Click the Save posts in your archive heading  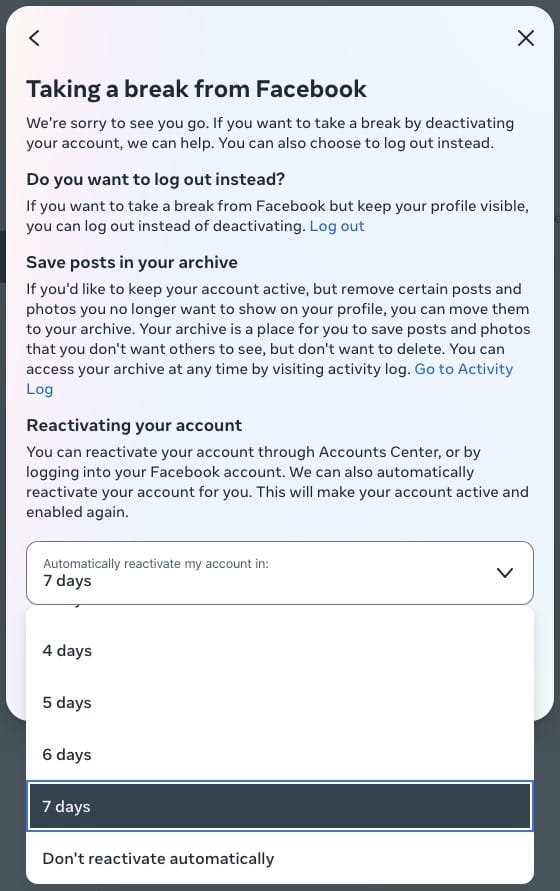132,263
